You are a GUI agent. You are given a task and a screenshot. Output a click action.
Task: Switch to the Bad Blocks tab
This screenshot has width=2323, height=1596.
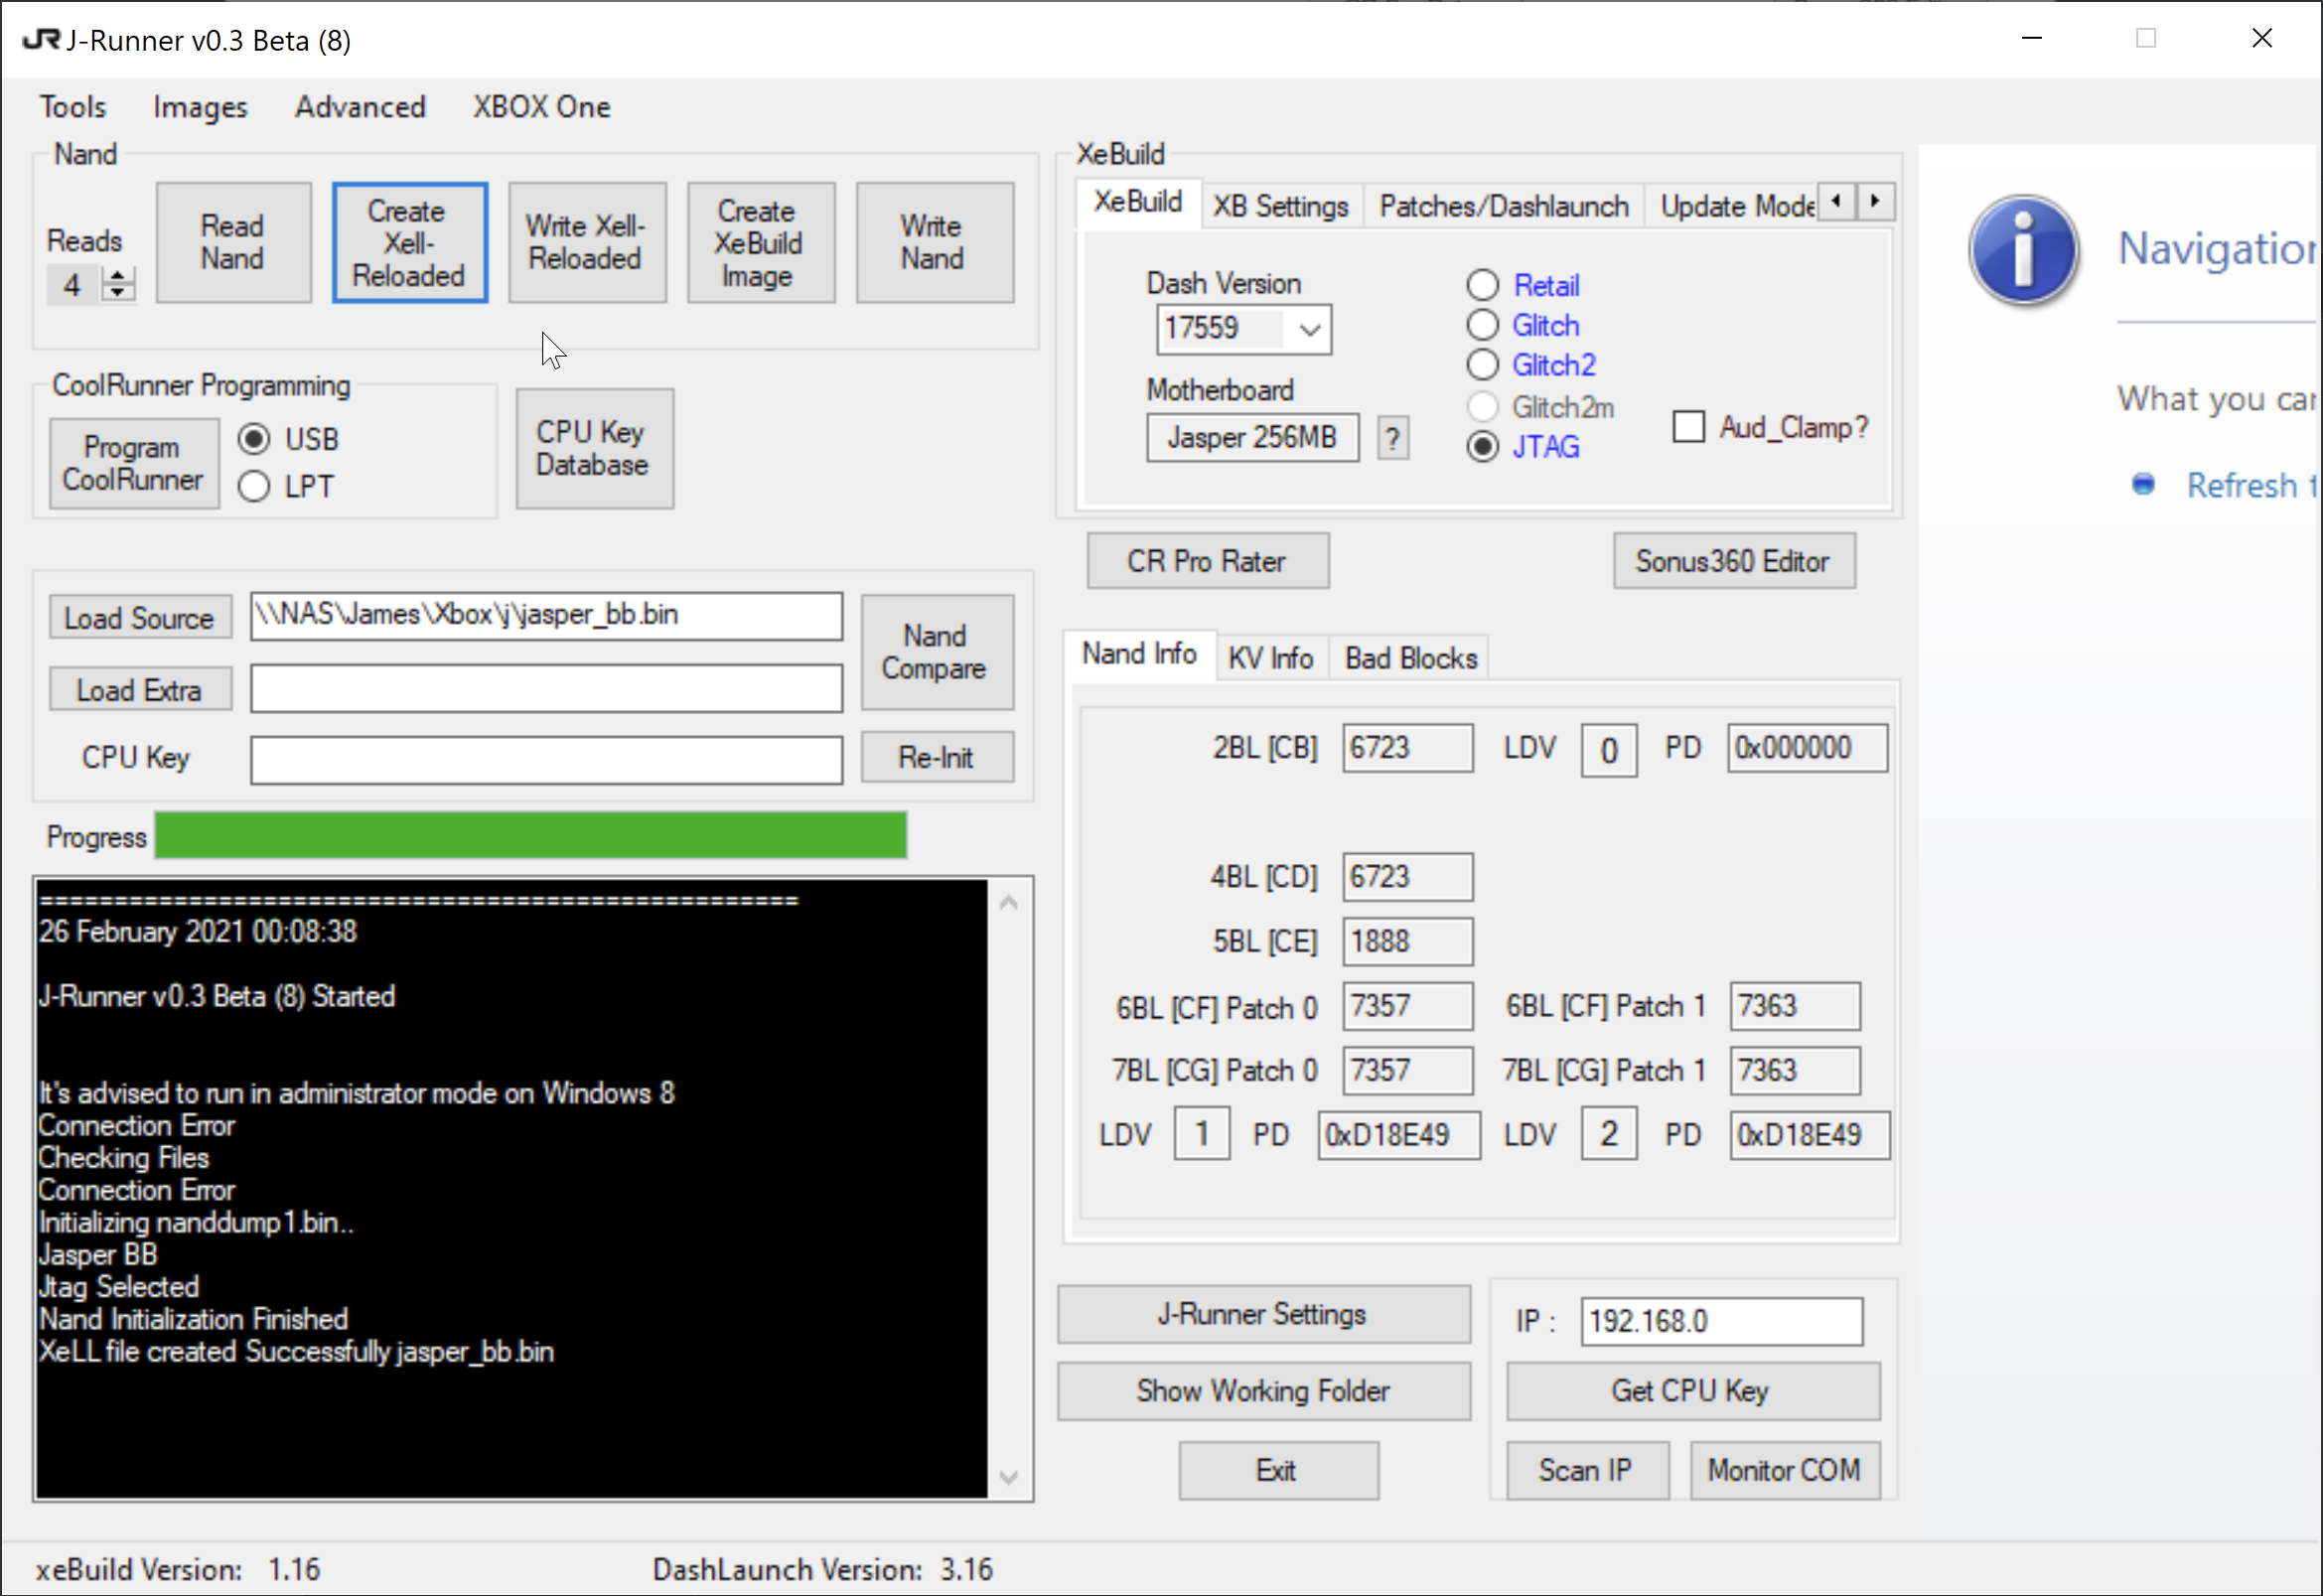click(1408, 657)
